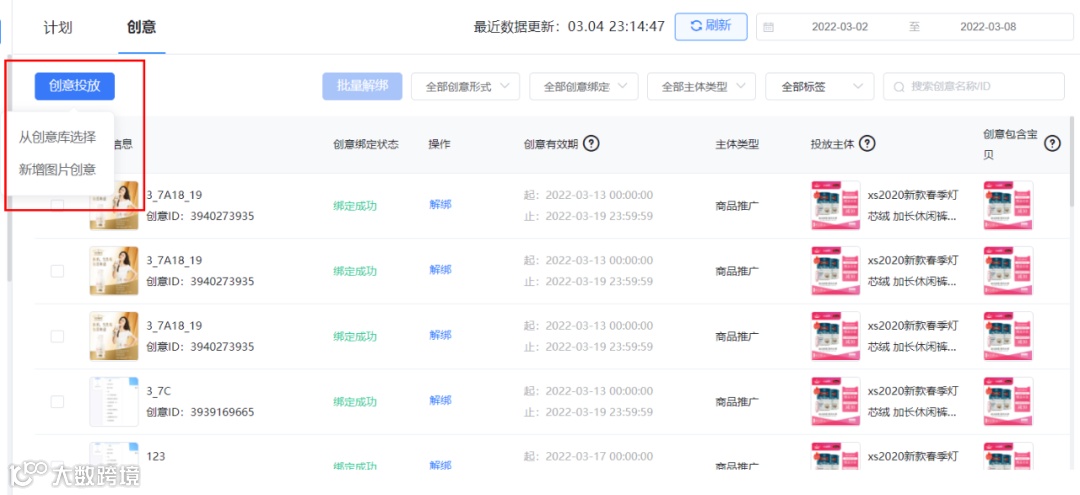The height and width of the screenshot is (495, 1080).
Task: Expand the 全部创意形式 dropdown
Action: [466, 87]
